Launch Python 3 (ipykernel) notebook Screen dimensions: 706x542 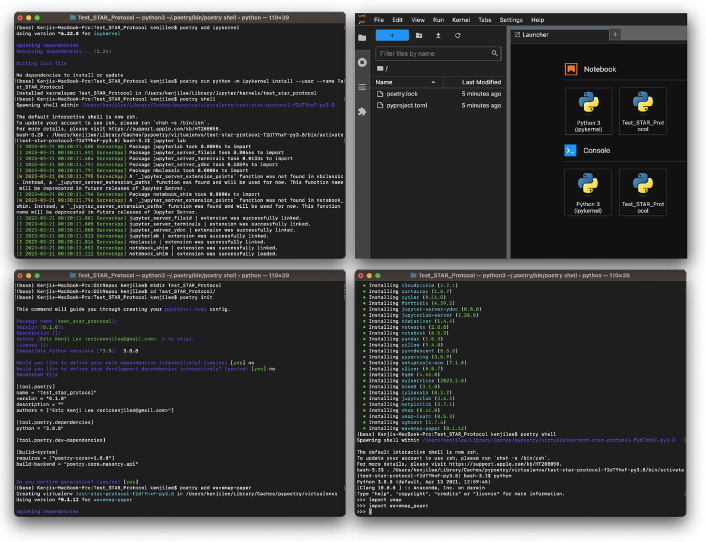(588, 111)
